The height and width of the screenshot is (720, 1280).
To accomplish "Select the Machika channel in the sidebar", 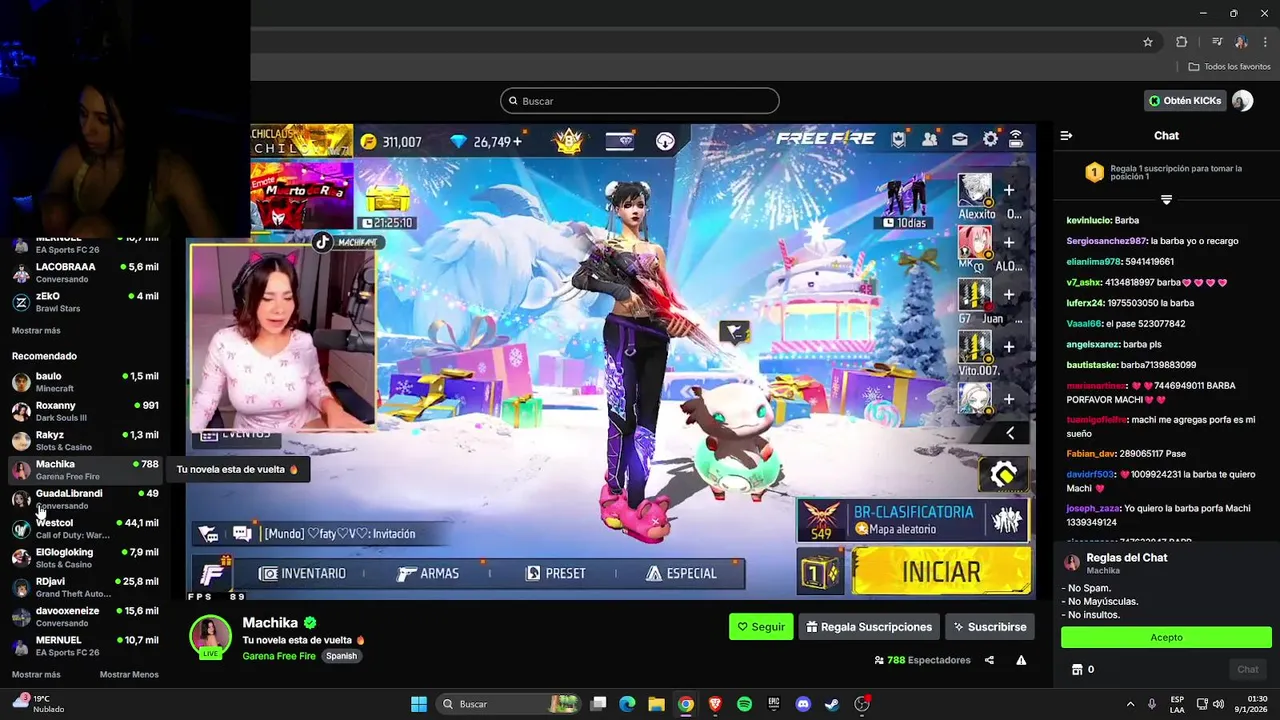I will 85,470.
